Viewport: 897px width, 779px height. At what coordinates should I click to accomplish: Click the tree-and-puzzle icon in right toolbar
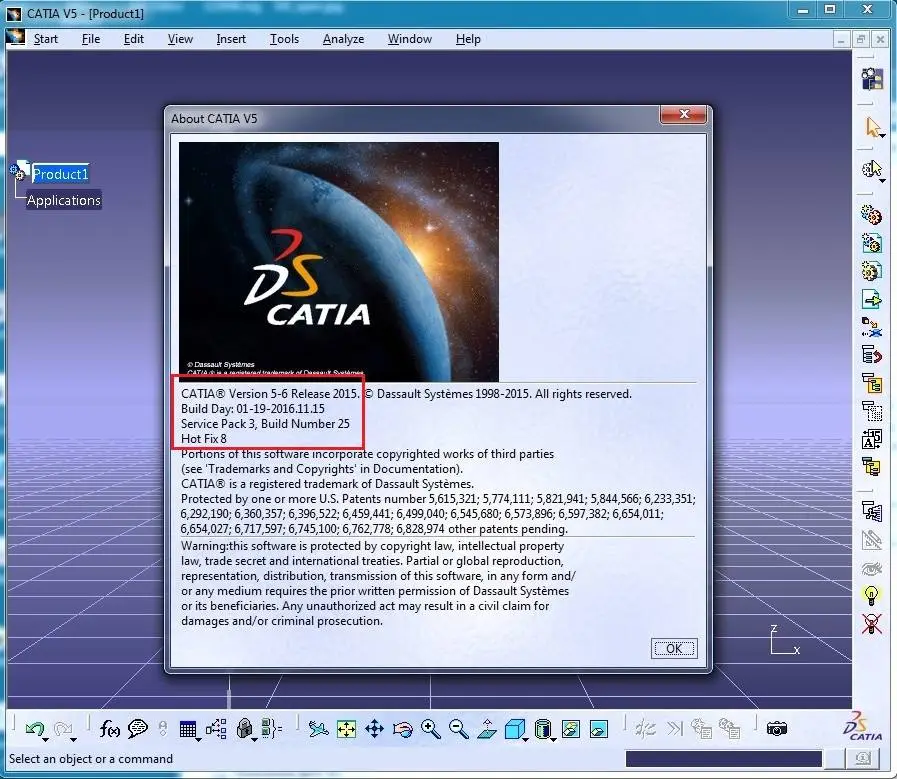pyautogui.click(x=871, y=511)
